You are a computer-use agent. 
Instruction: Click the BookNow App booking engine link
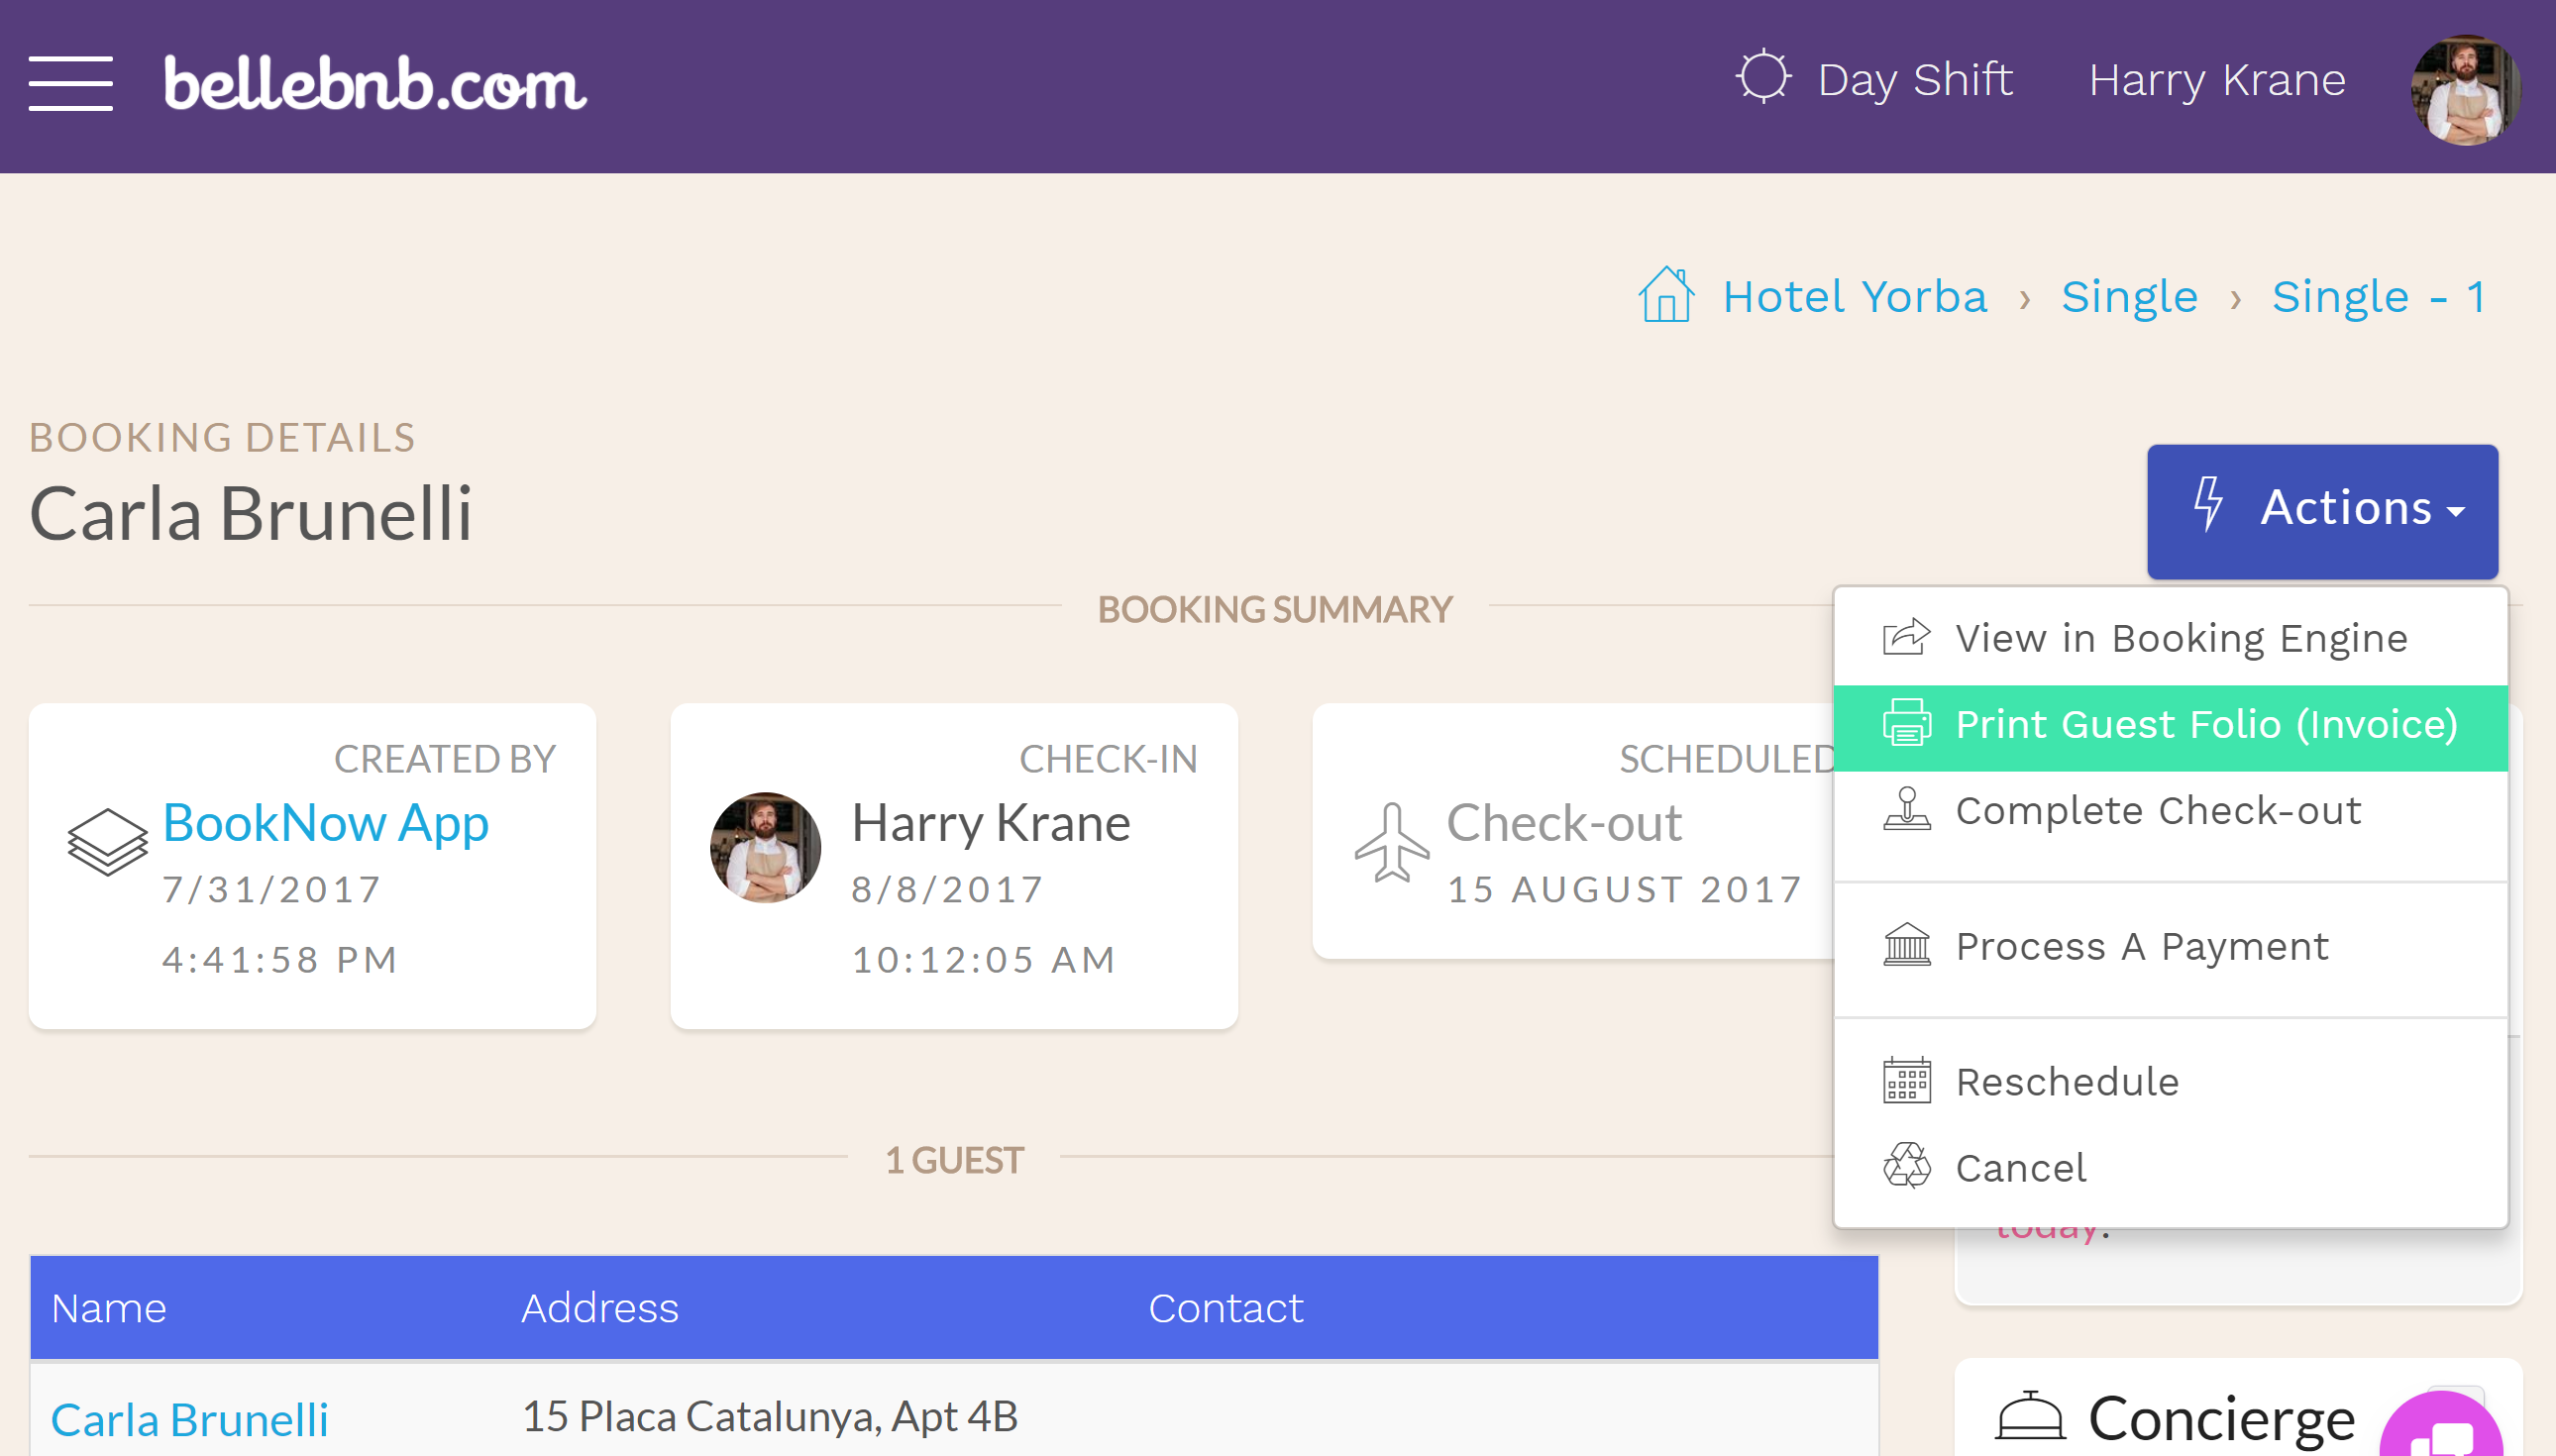point(323,819)
